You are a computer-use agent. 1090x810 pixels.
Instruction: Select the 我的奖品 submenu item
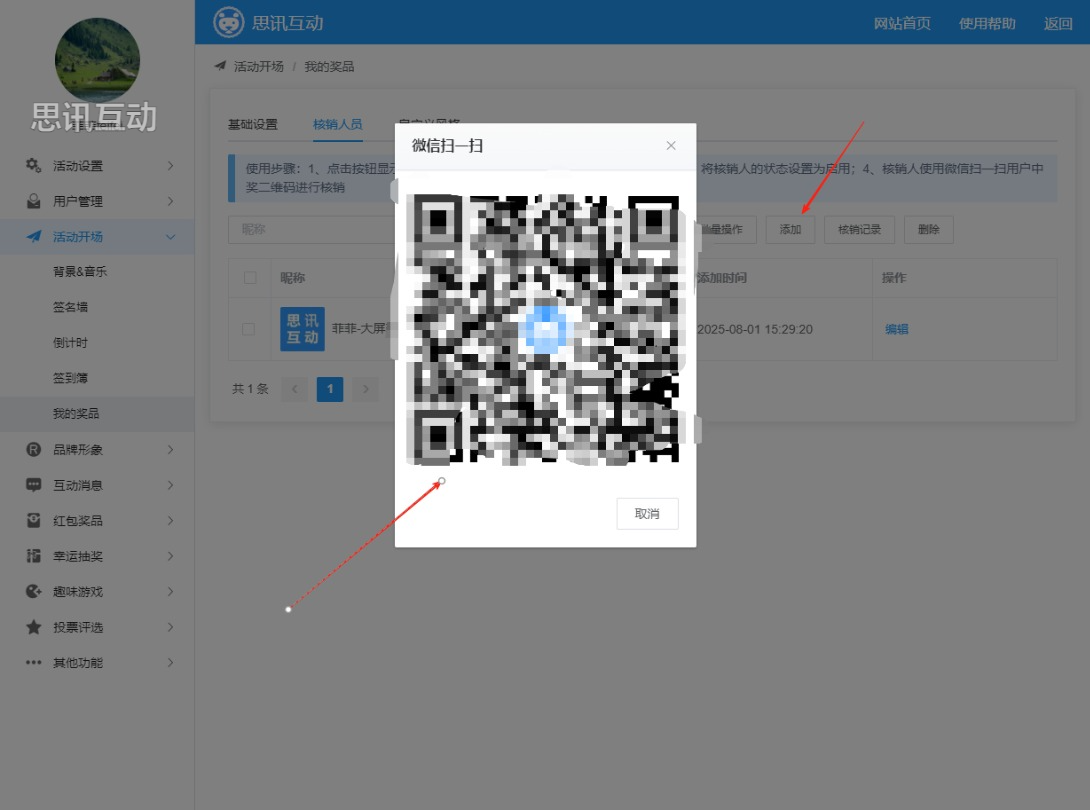point(97,414)
